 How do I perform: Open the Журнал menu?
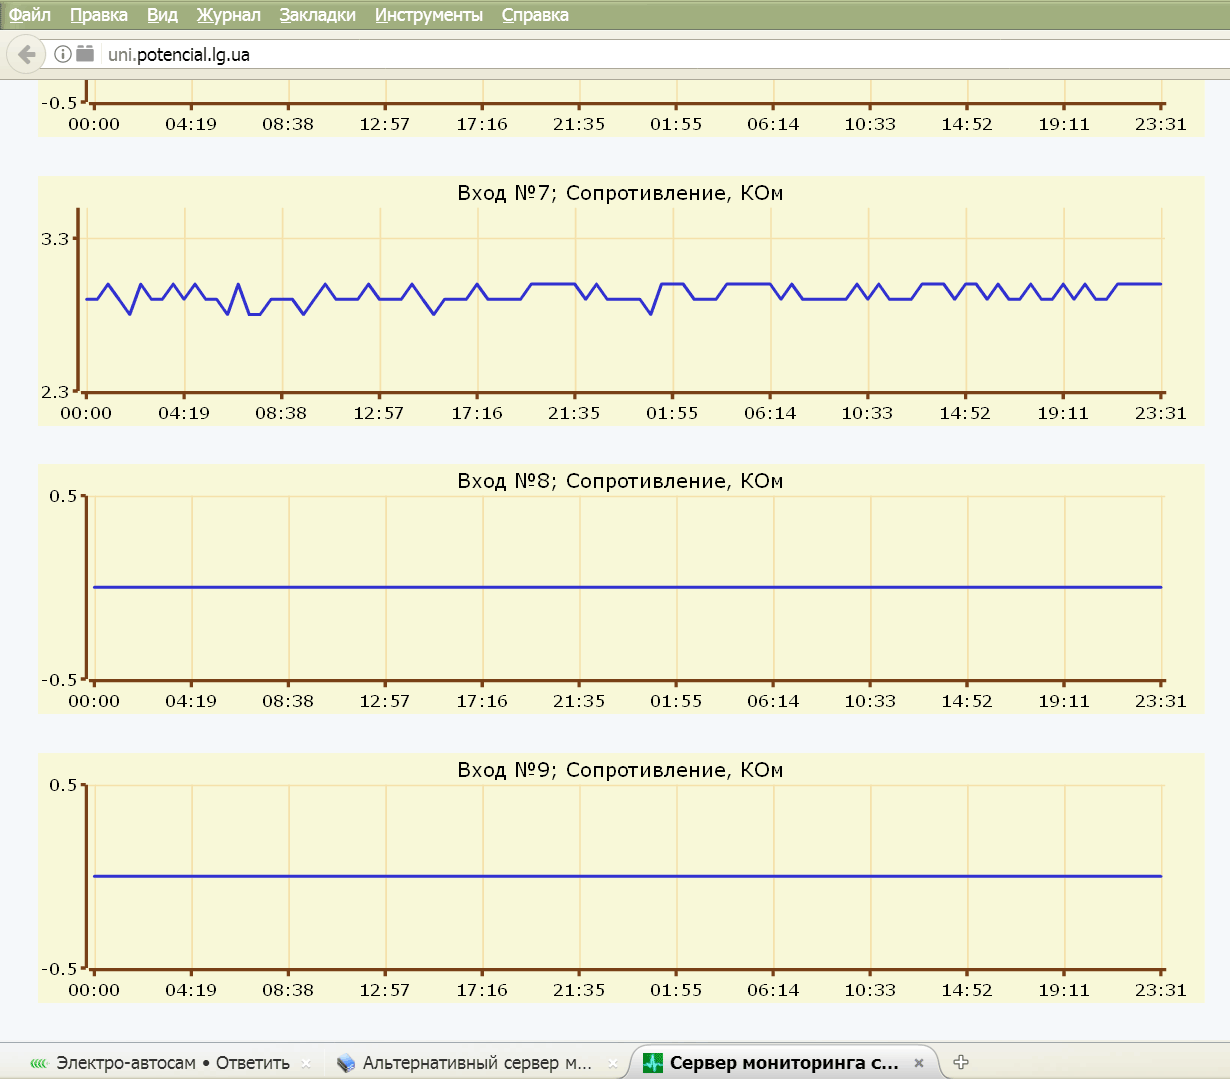[228, 15]
